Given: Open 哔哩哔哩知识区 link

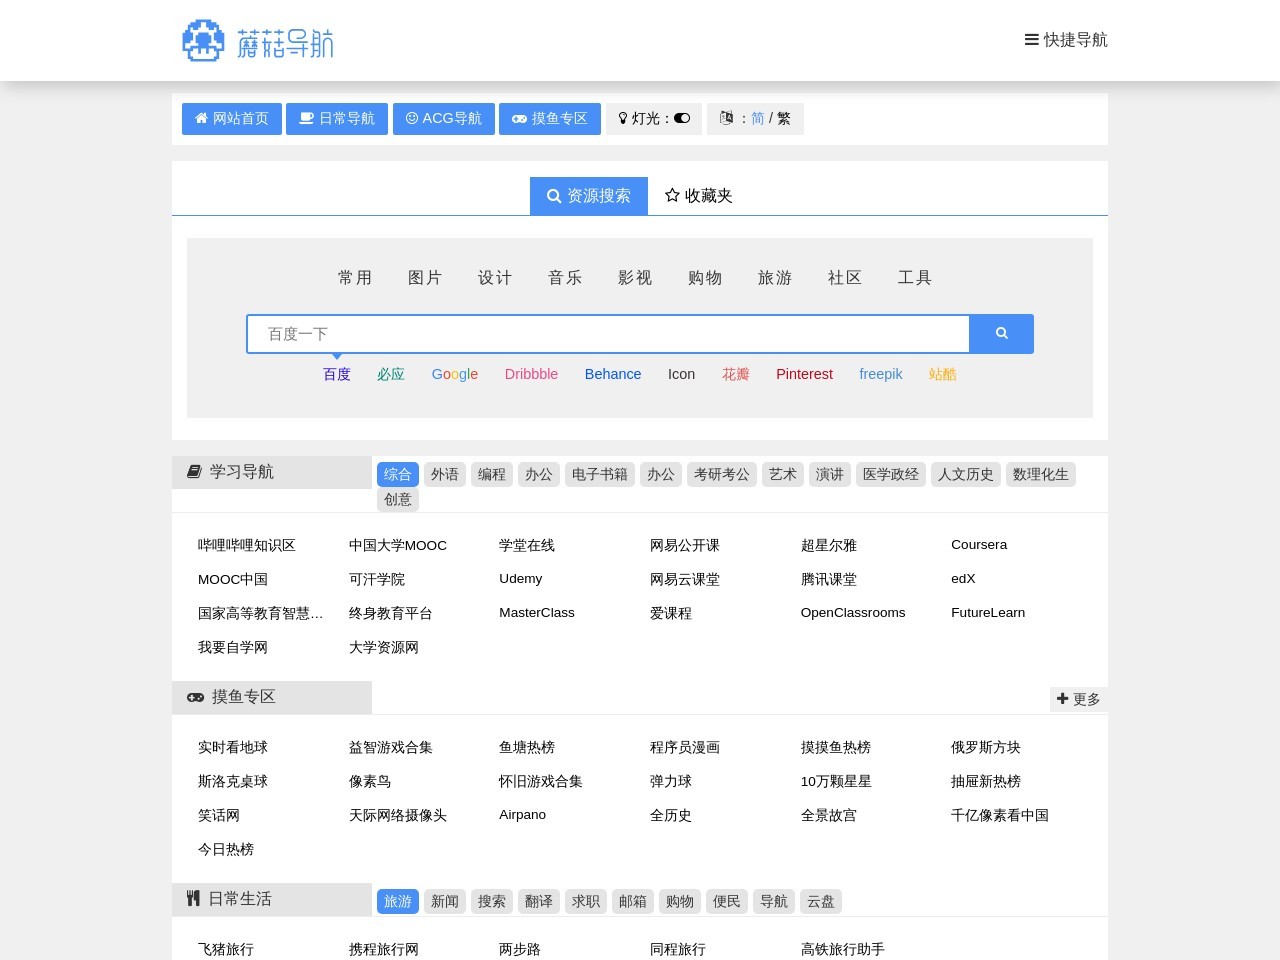Looking at the screenshot, I should [x=247, y=545].
